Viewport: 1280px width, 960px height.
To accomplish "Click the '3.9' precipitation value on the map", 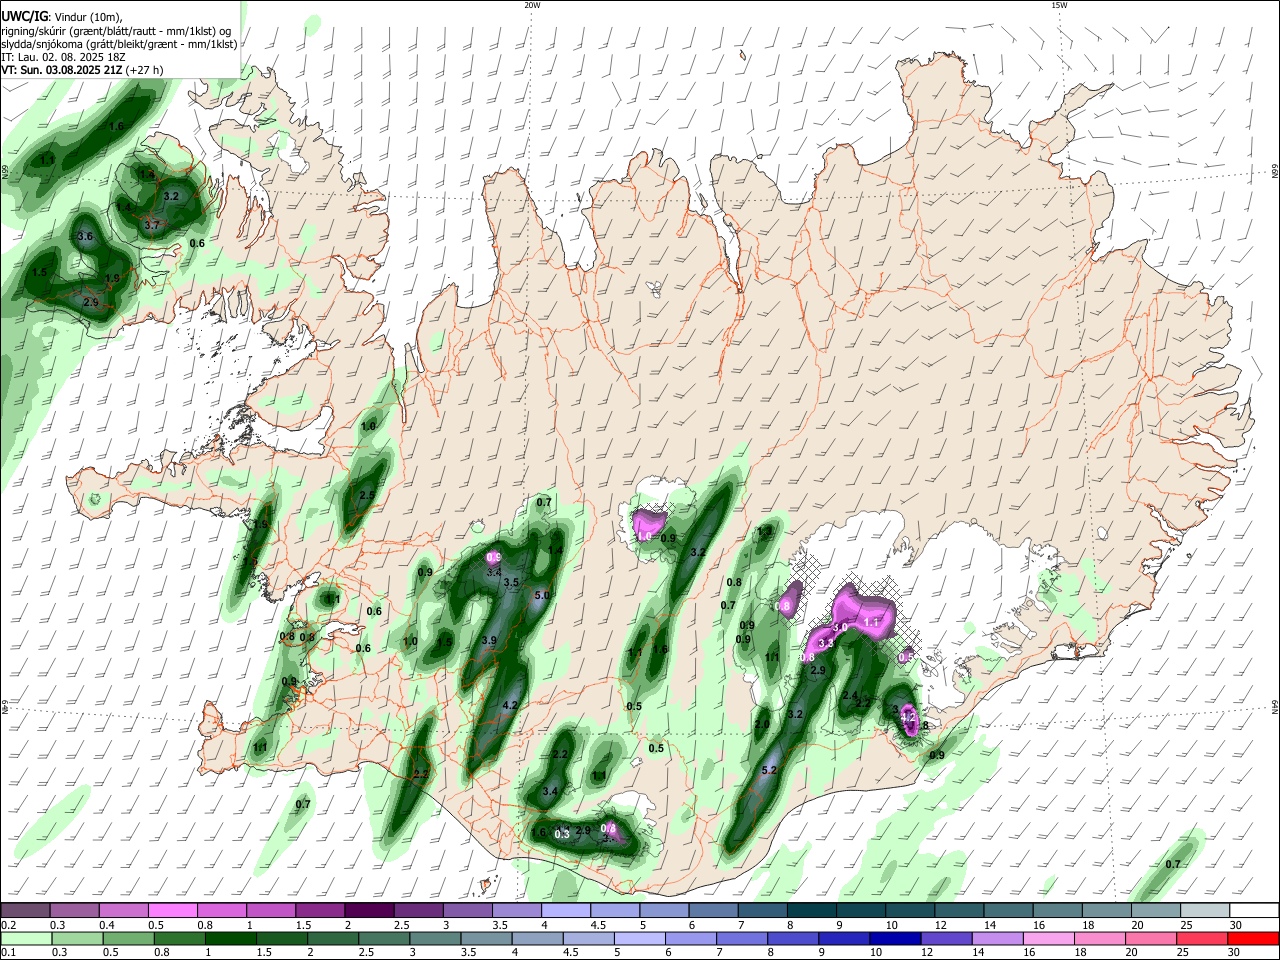I will point(489,641).
